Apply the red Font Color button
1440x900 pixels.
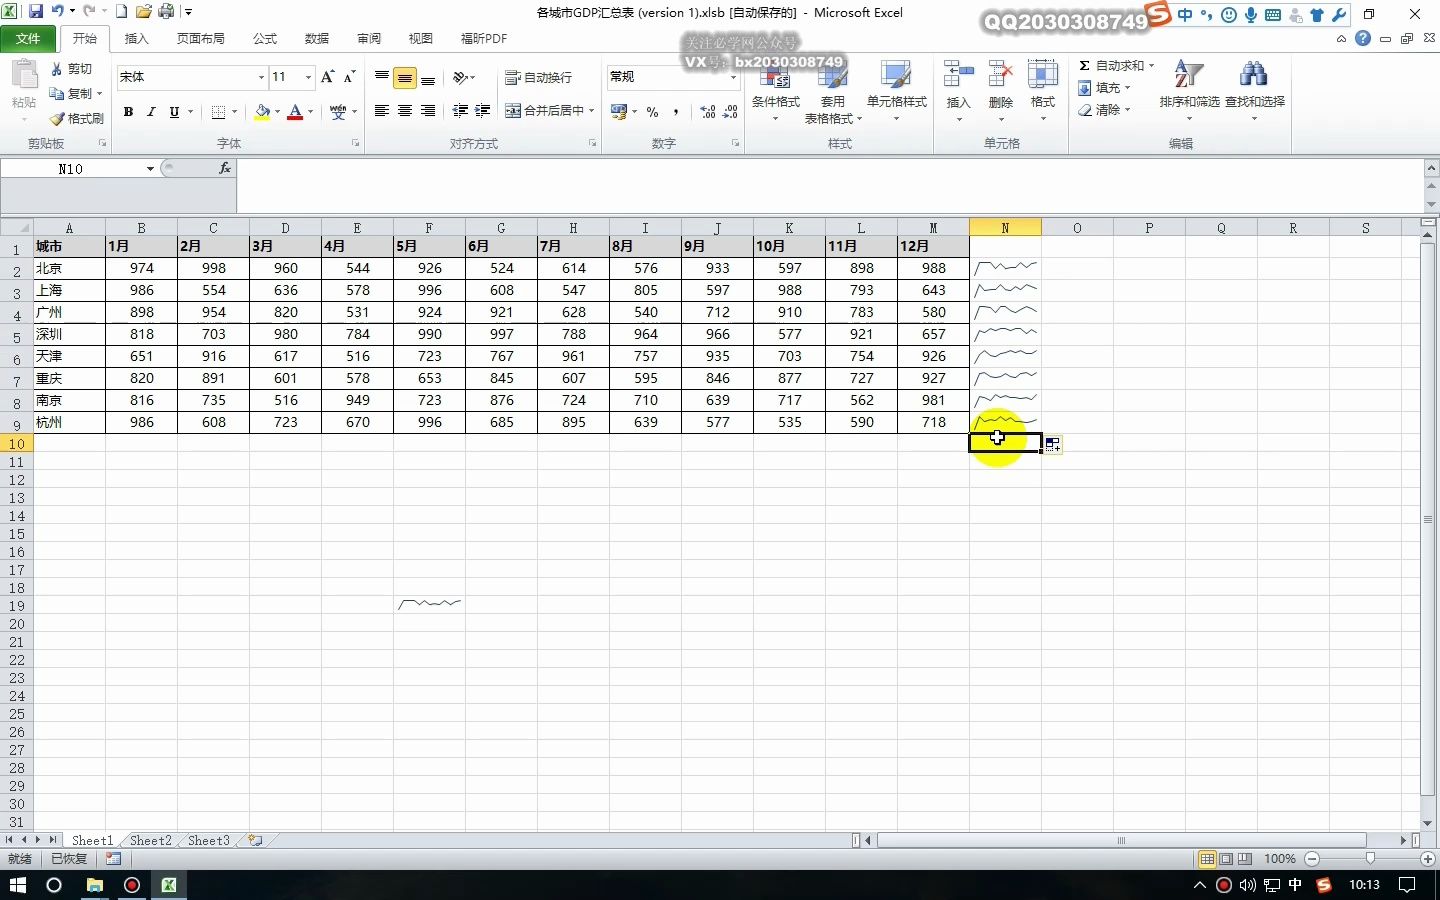click(295, 112)
